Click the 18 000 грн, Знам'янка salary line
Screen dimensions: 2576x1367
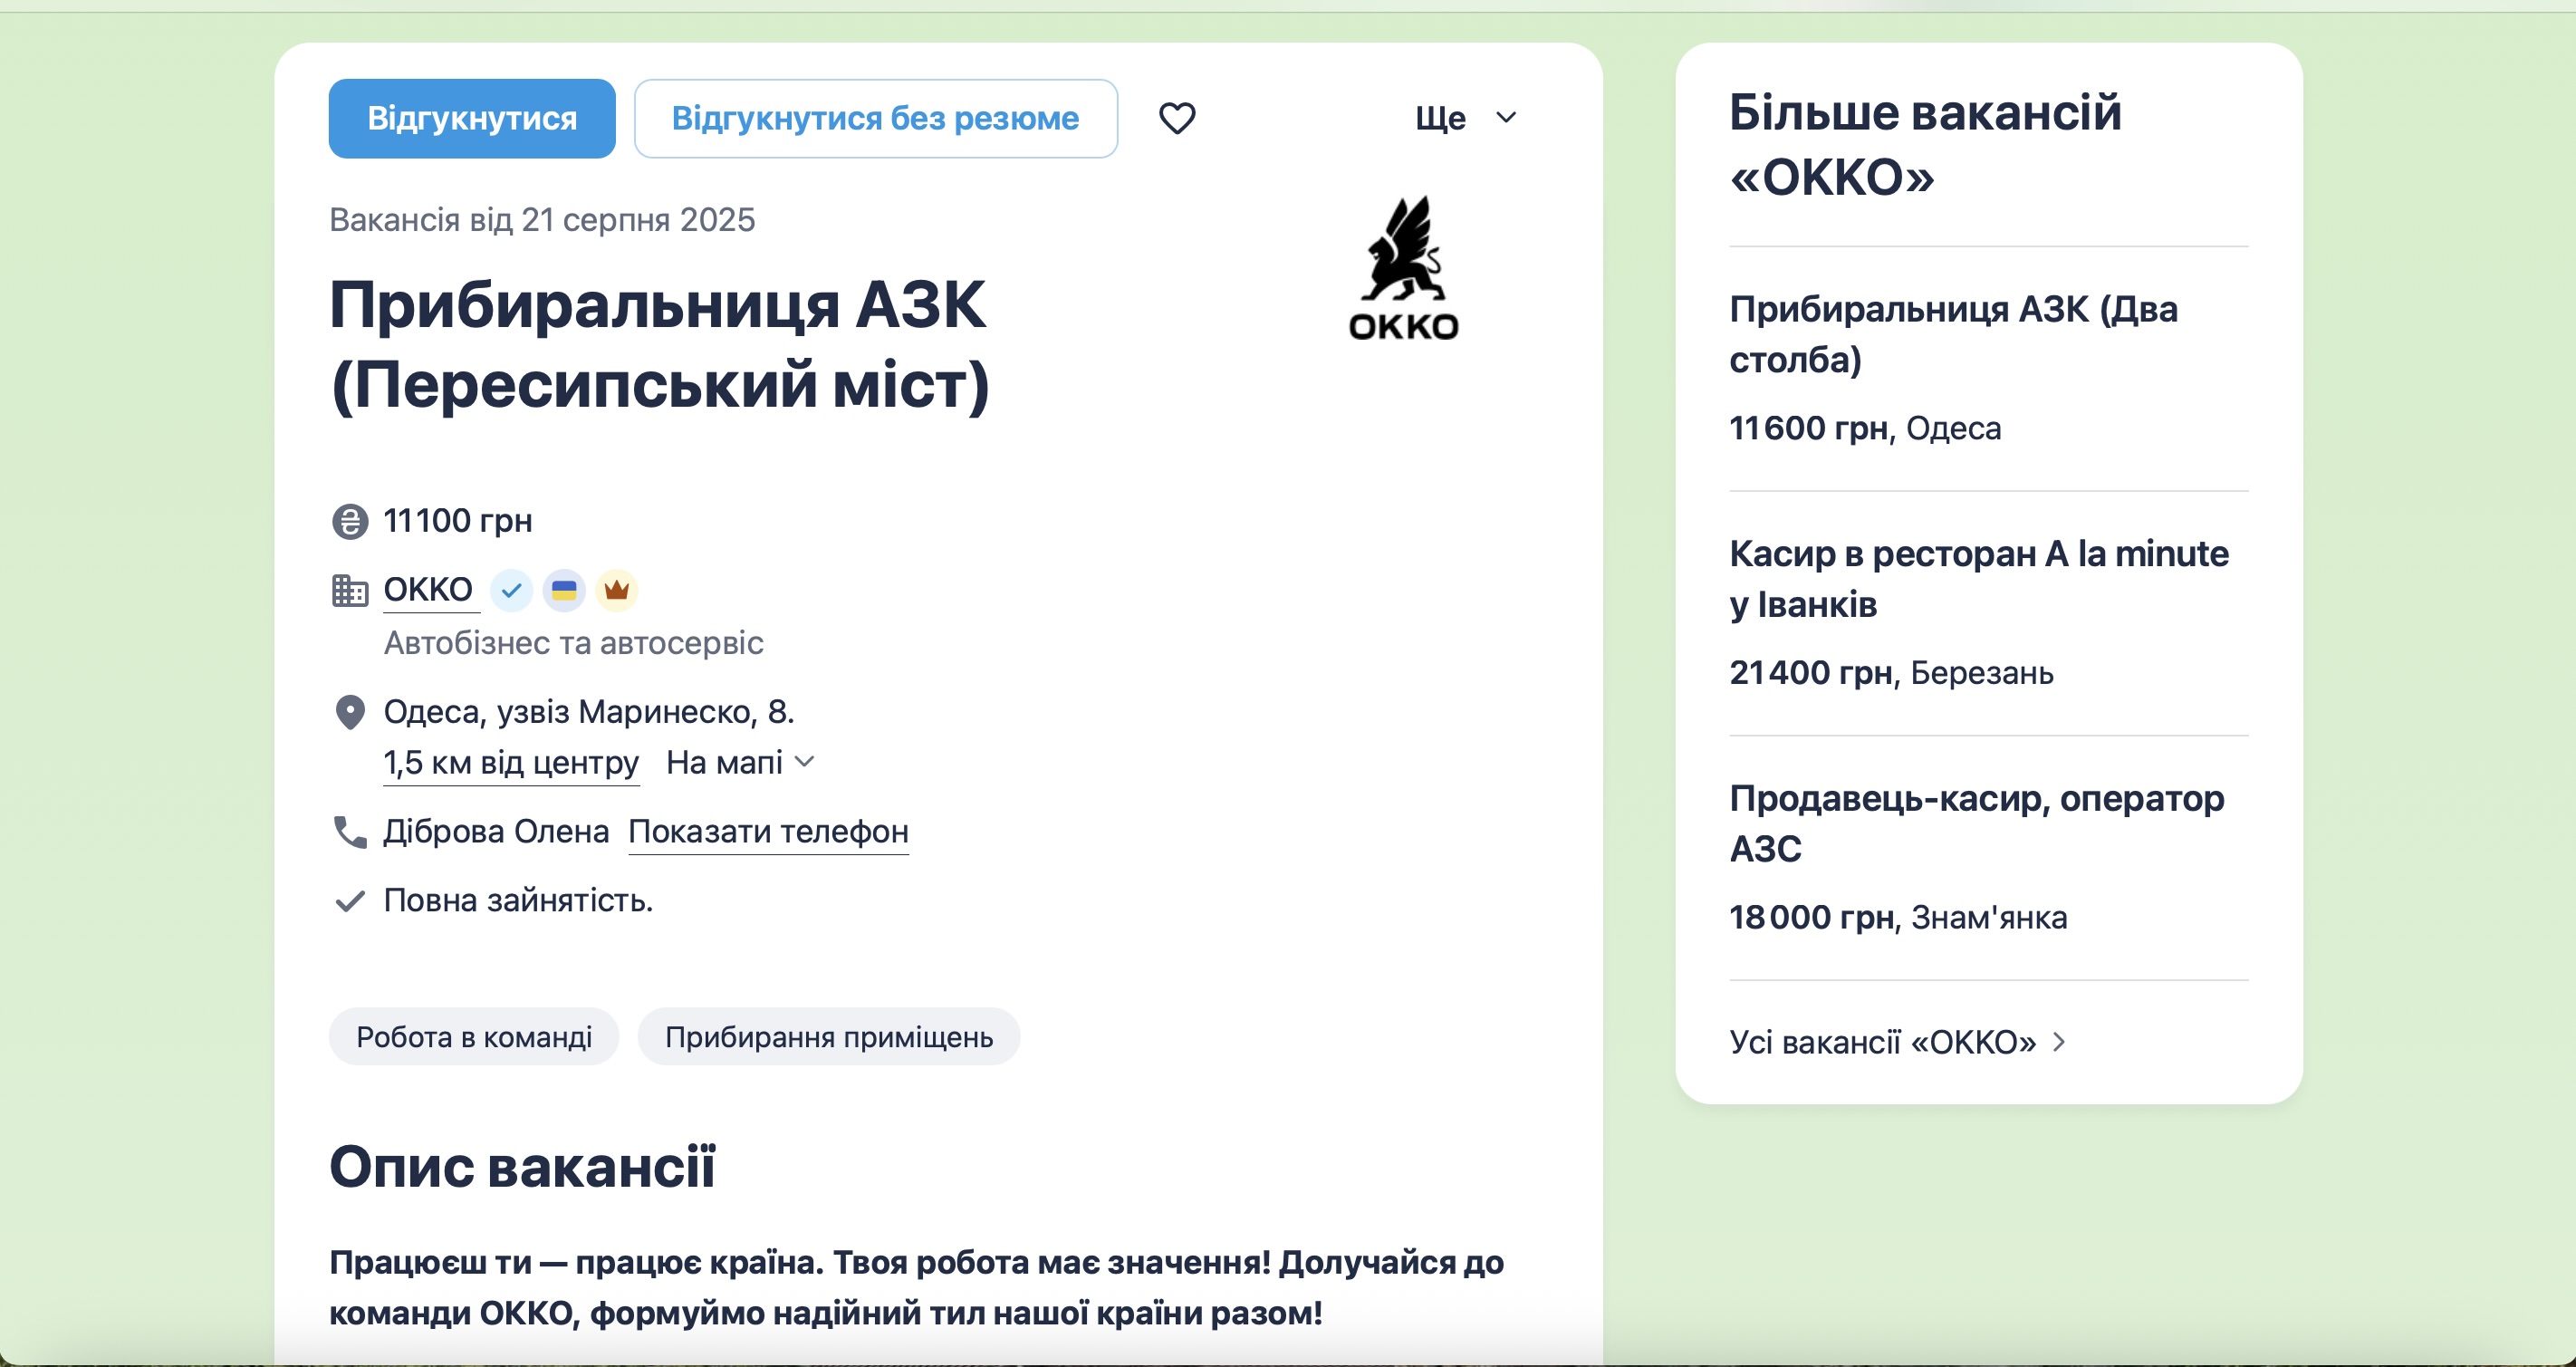pos(1898,917)
